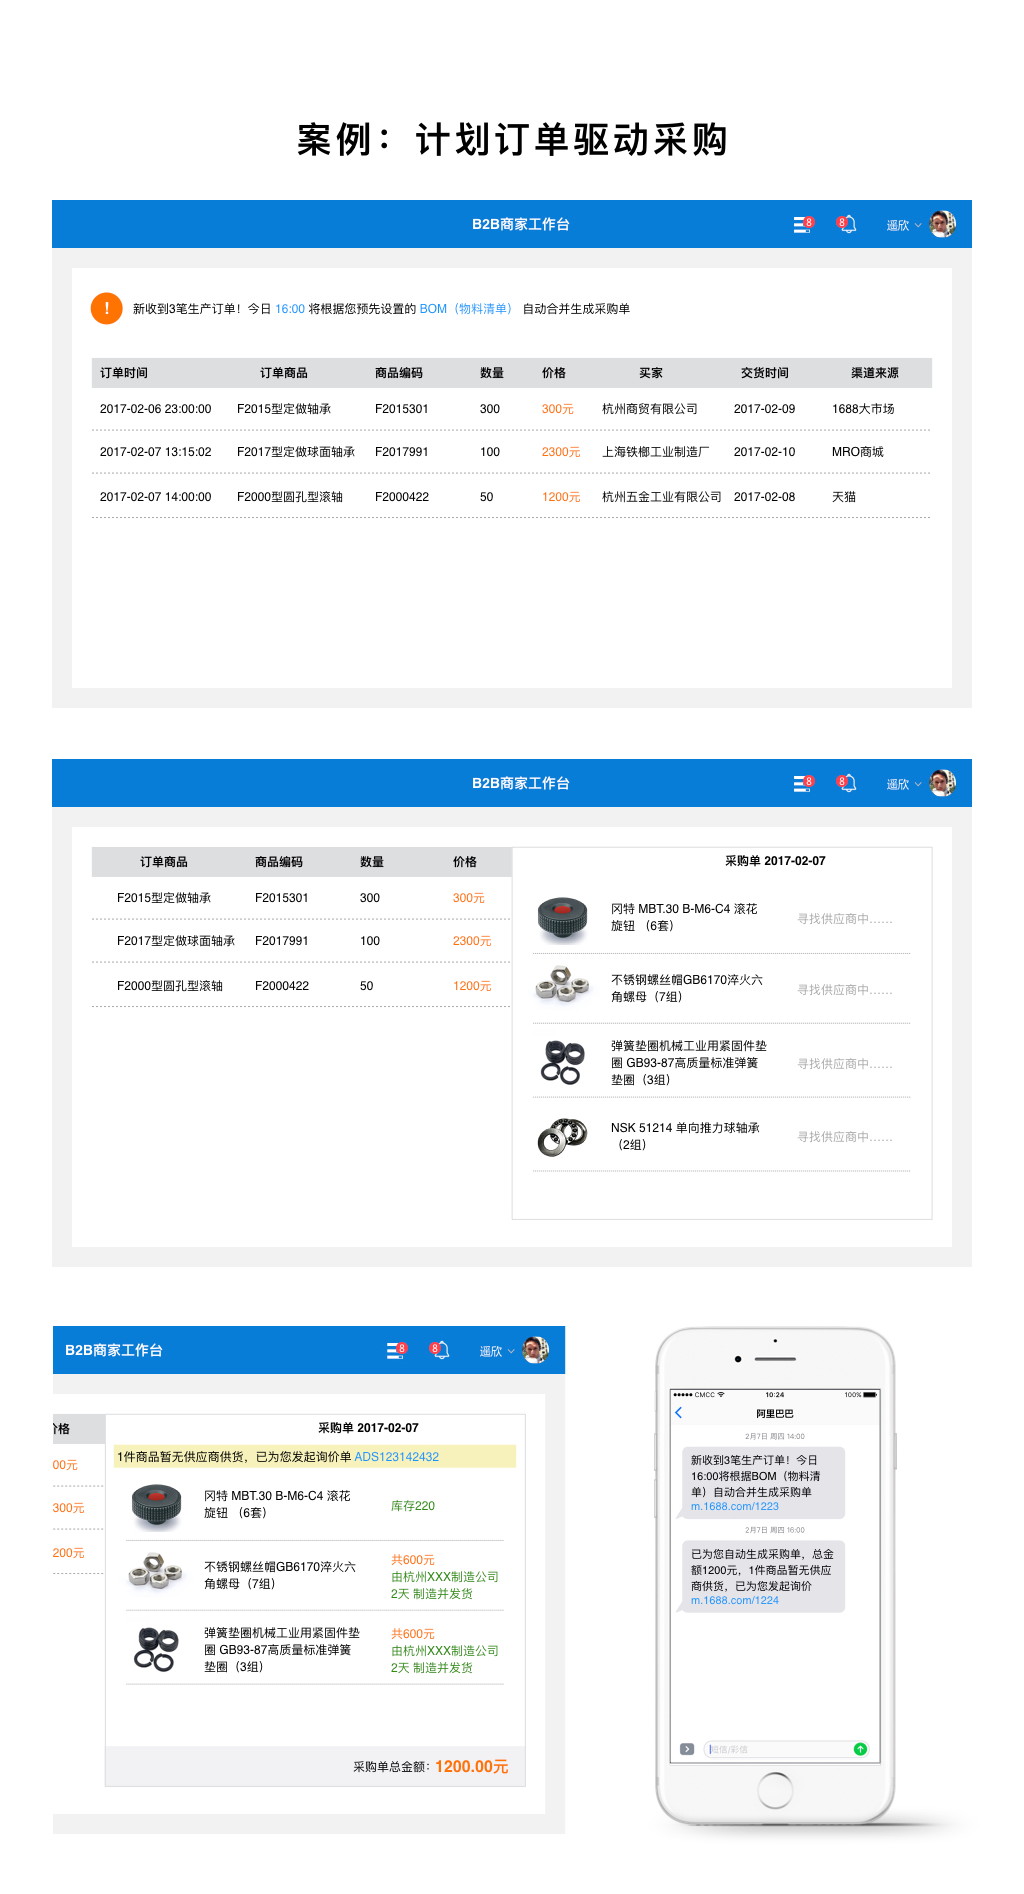The height and width of the screenshot is (1894, 1024).
Task: Select order row dated 2017-02-07 13:15:02
Action: pyautogui.click(x=511, y=452)
